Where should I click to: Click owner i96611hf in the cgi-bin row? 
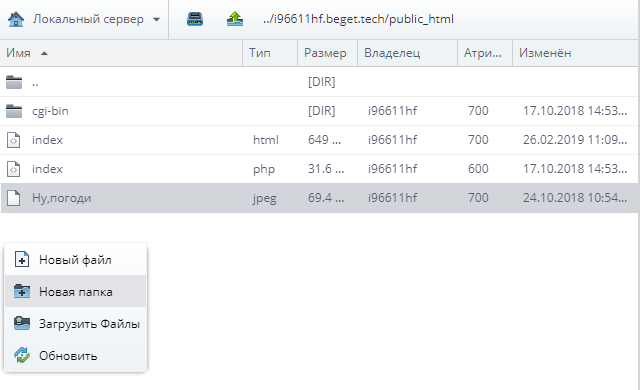[393, 111]
